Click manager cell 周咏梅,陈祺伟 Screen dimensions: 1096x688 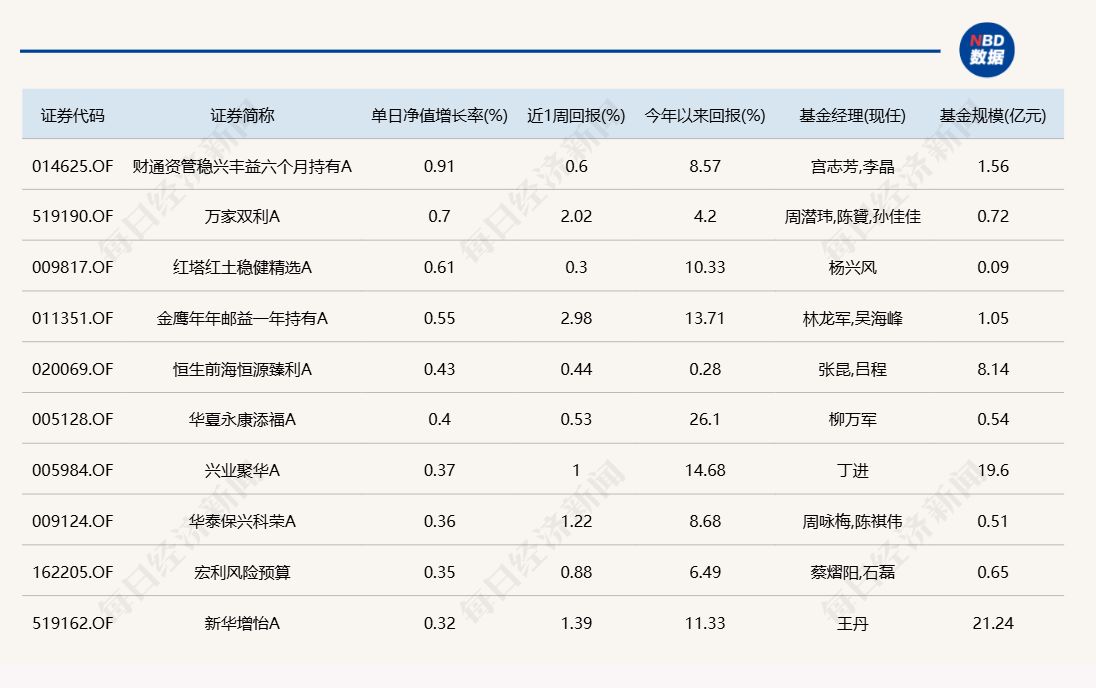pos(852,522)
